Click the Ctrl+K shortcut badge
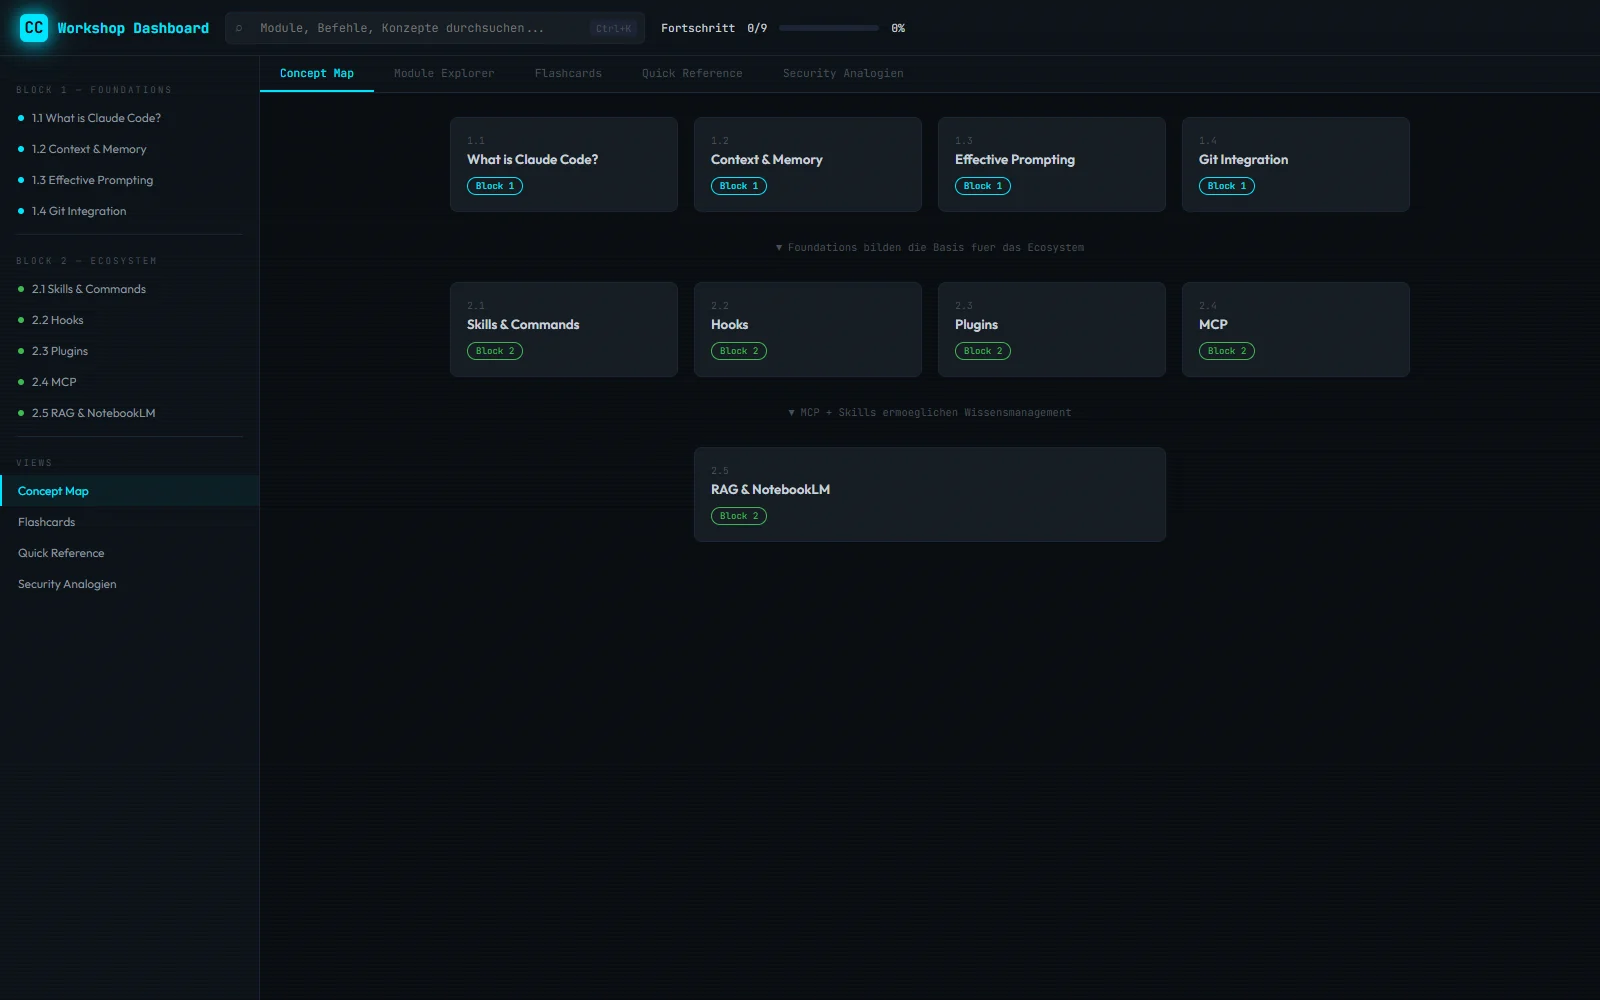The image size is (1600, 1000). pos(613,28)
